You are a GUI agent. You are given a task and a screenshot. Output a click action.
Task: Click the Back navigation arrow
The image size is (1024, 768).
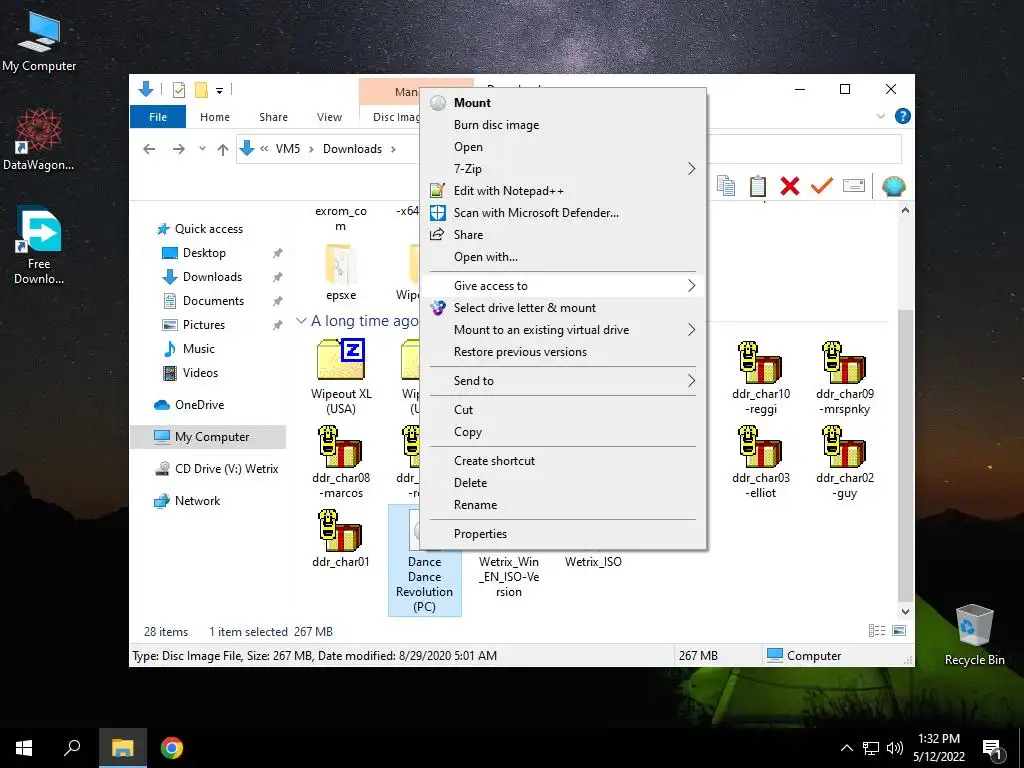point(149,149)
